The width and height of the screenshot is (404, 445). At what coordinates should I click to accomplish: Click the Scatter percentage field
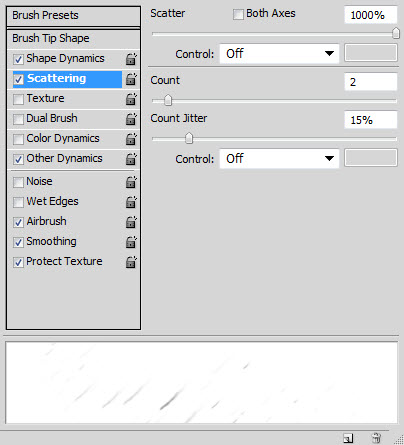(371, 15)
